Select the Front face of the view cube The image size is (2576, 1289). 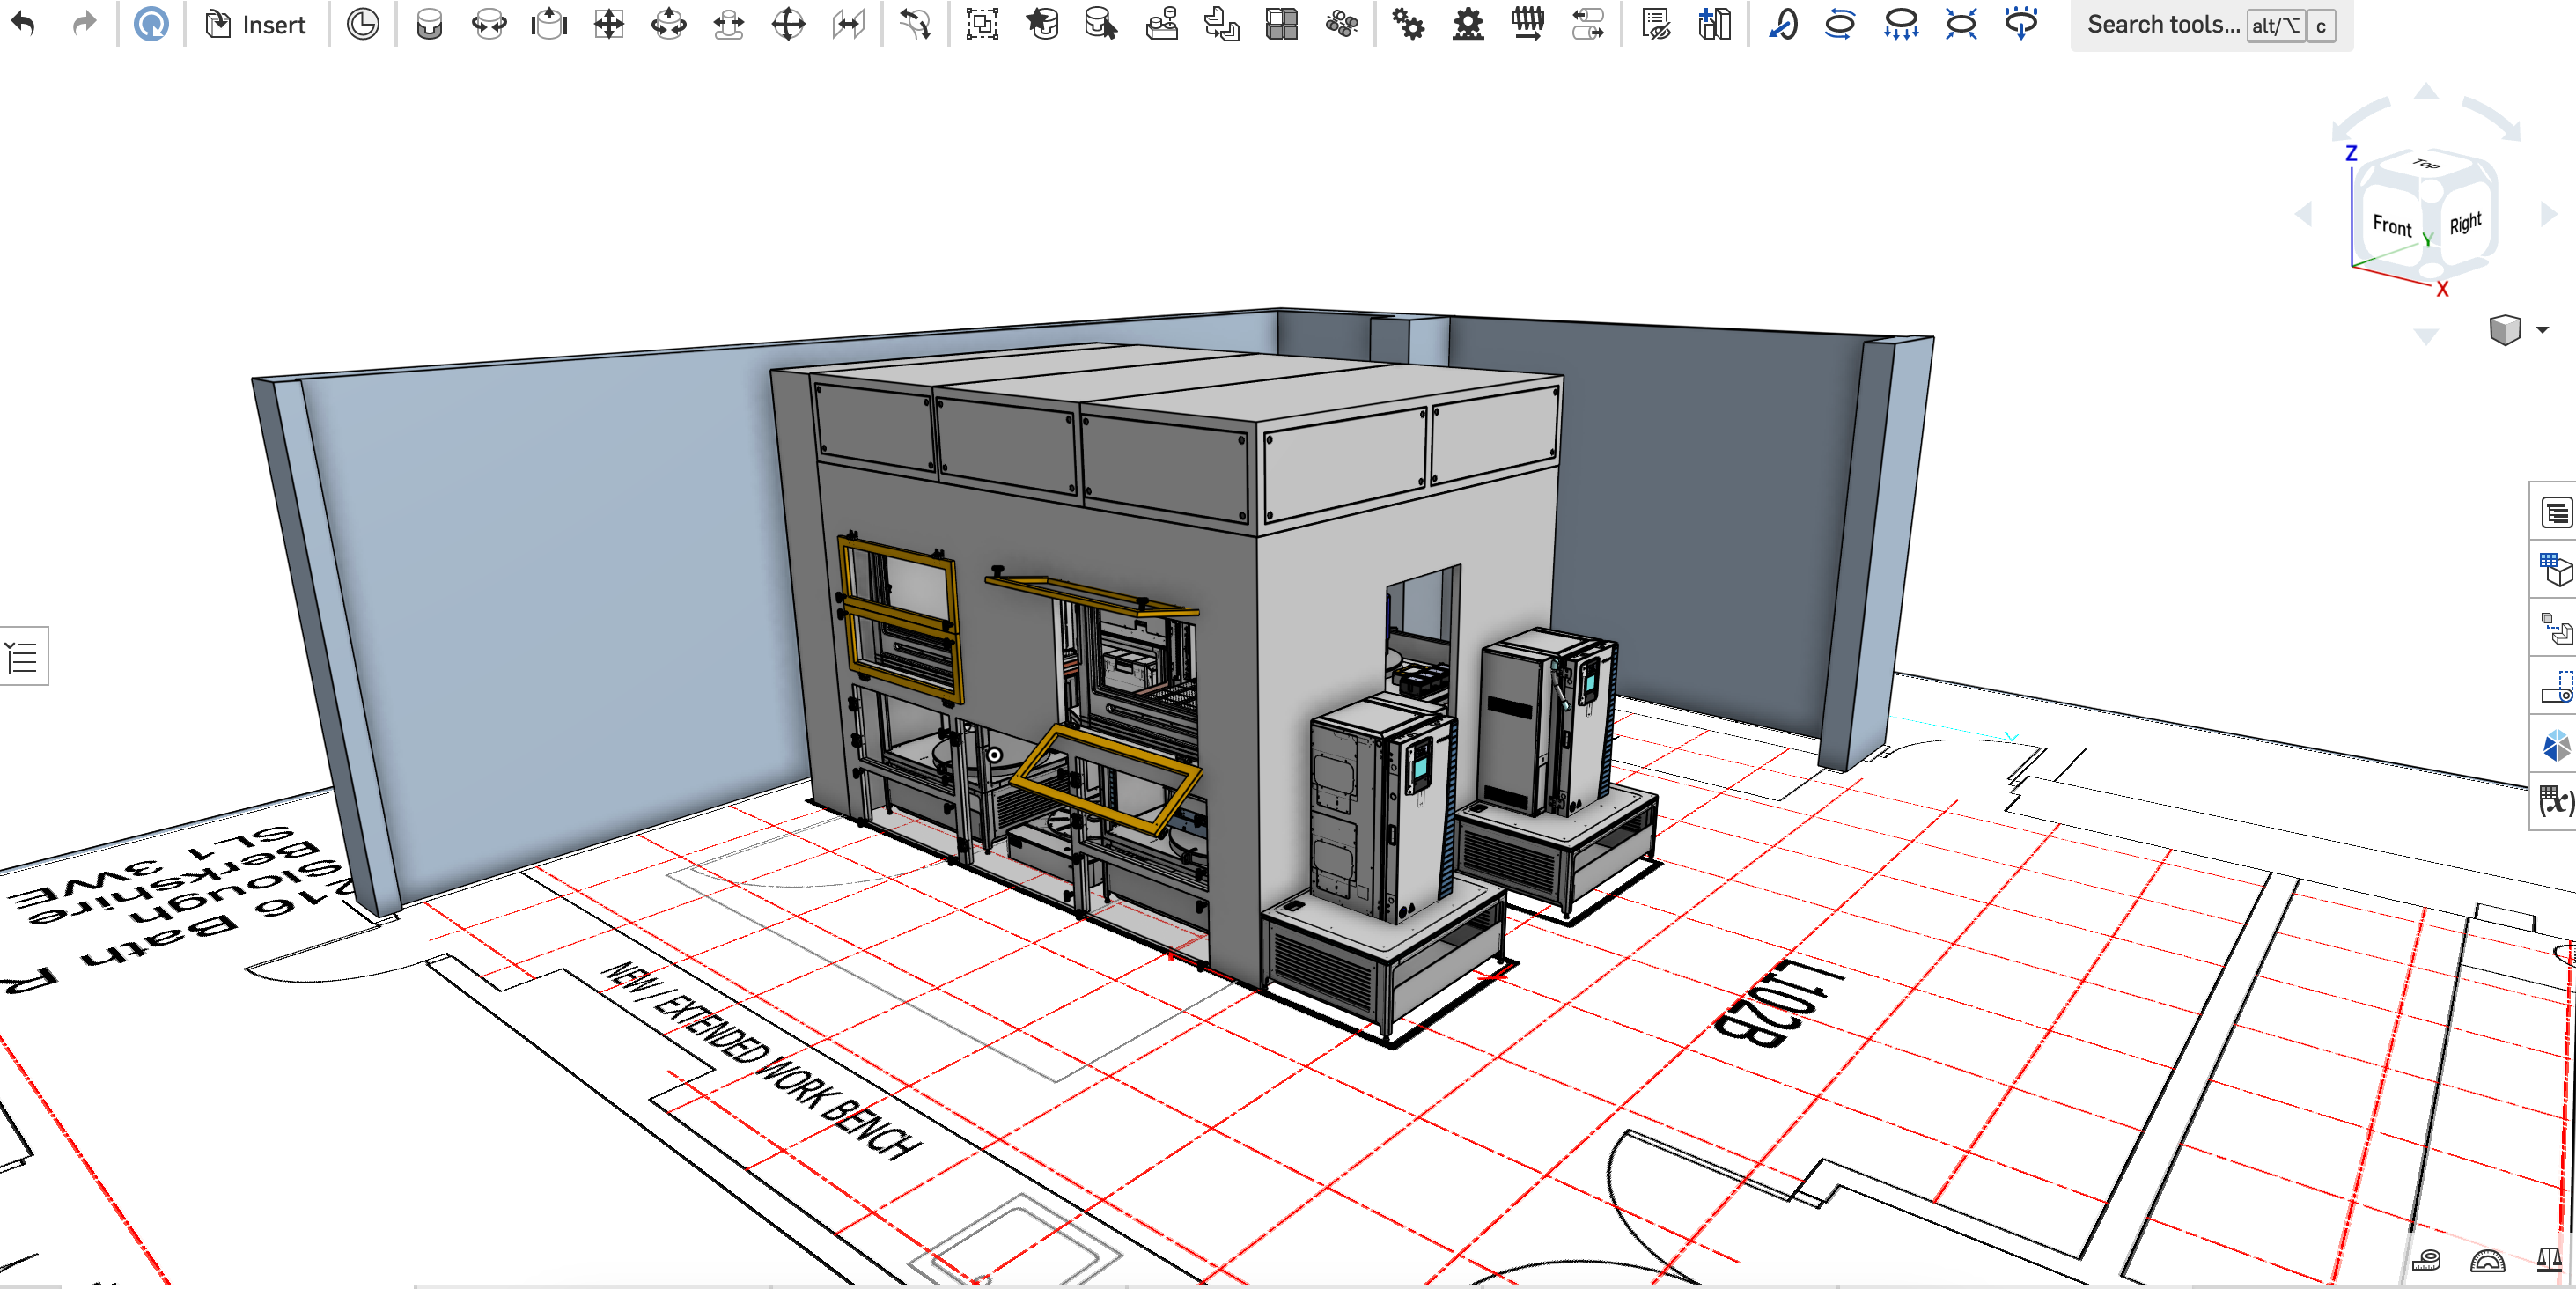tap(2390, 226)
